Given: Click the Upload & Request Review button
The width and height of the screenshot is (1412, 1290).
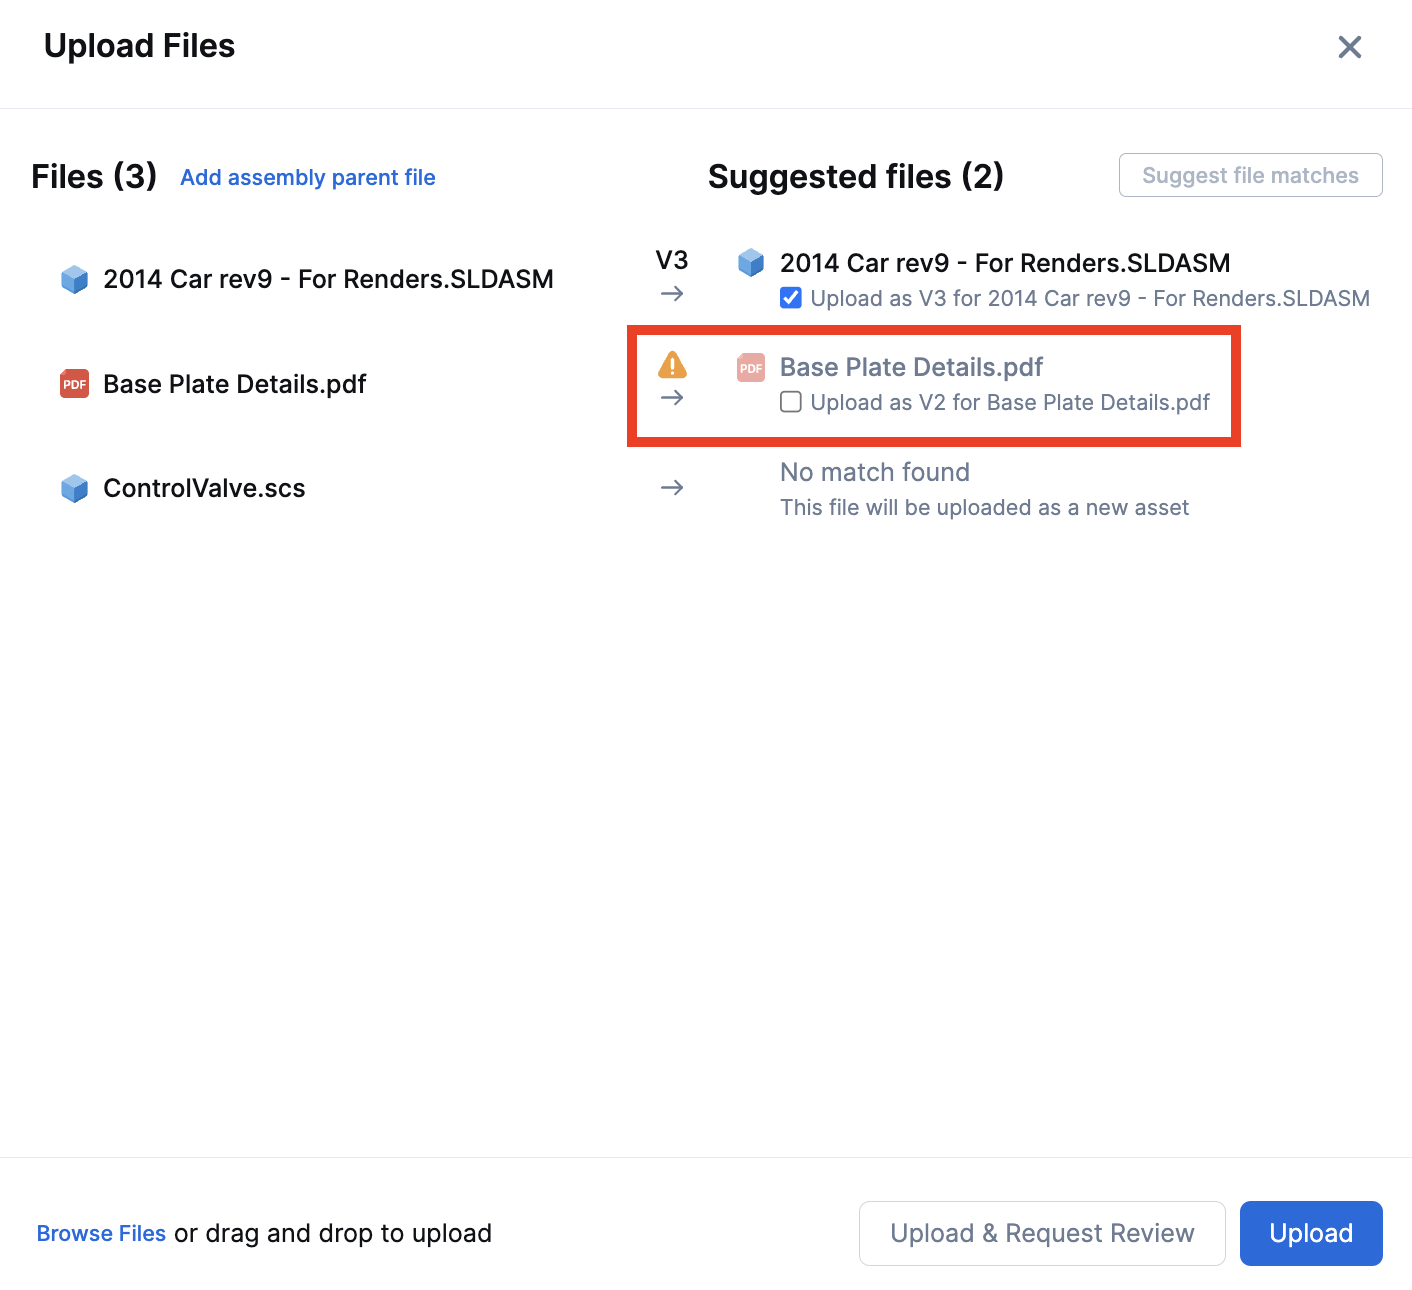Looking at the screenshot, I should pyautogui.click(x=1041, y=1233).
